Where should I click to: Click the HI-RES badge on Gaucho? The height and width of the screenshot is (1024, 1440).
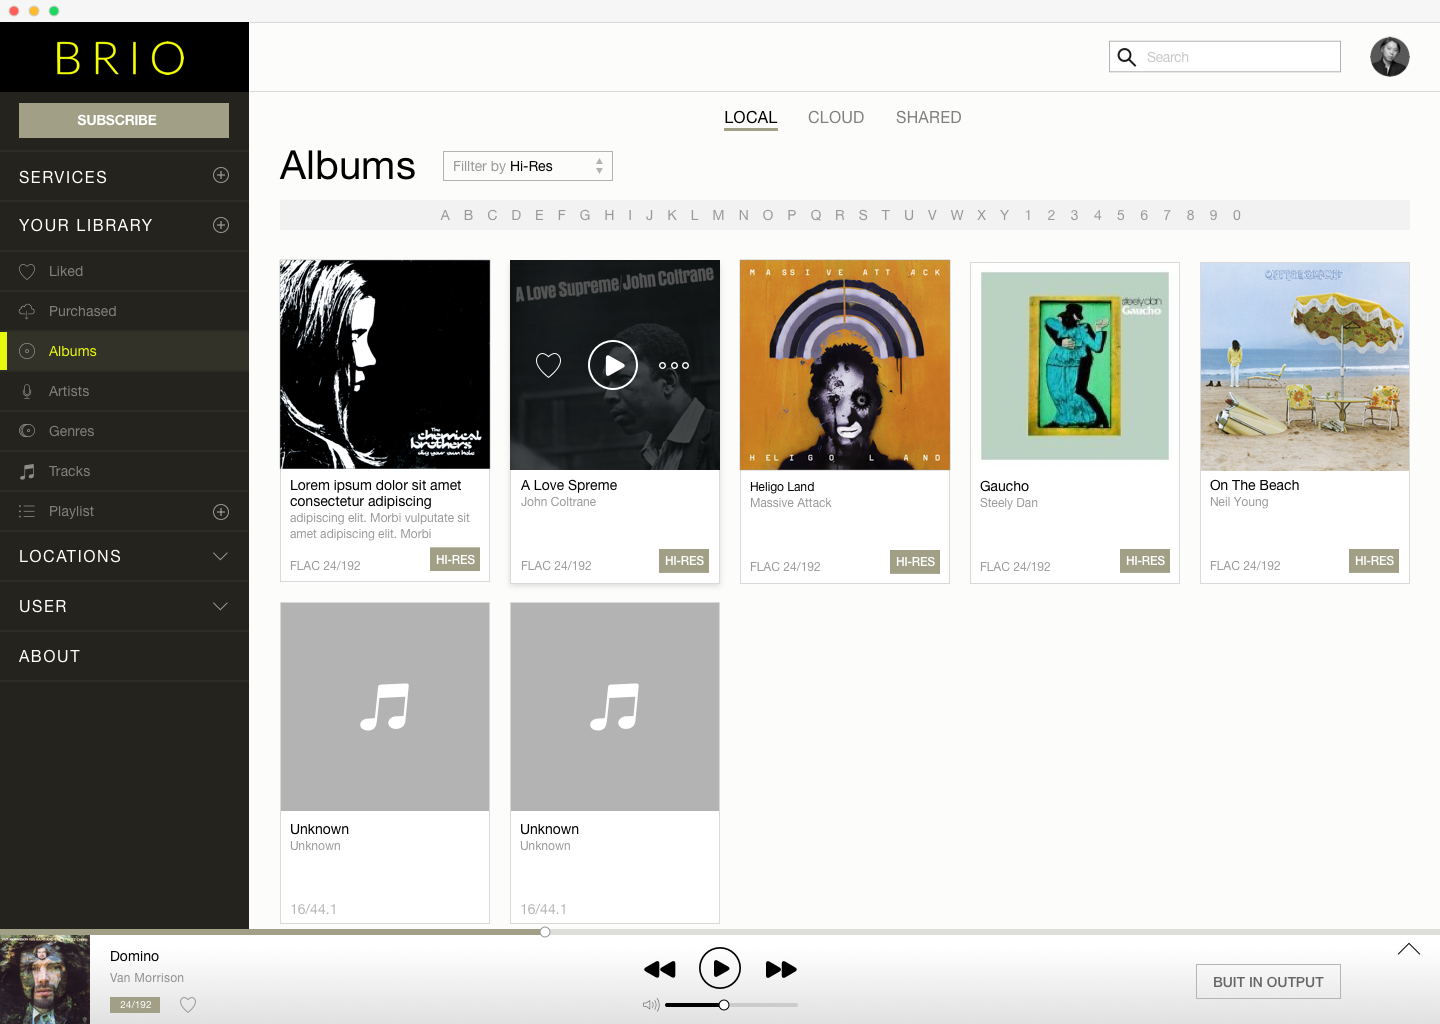1145,561
